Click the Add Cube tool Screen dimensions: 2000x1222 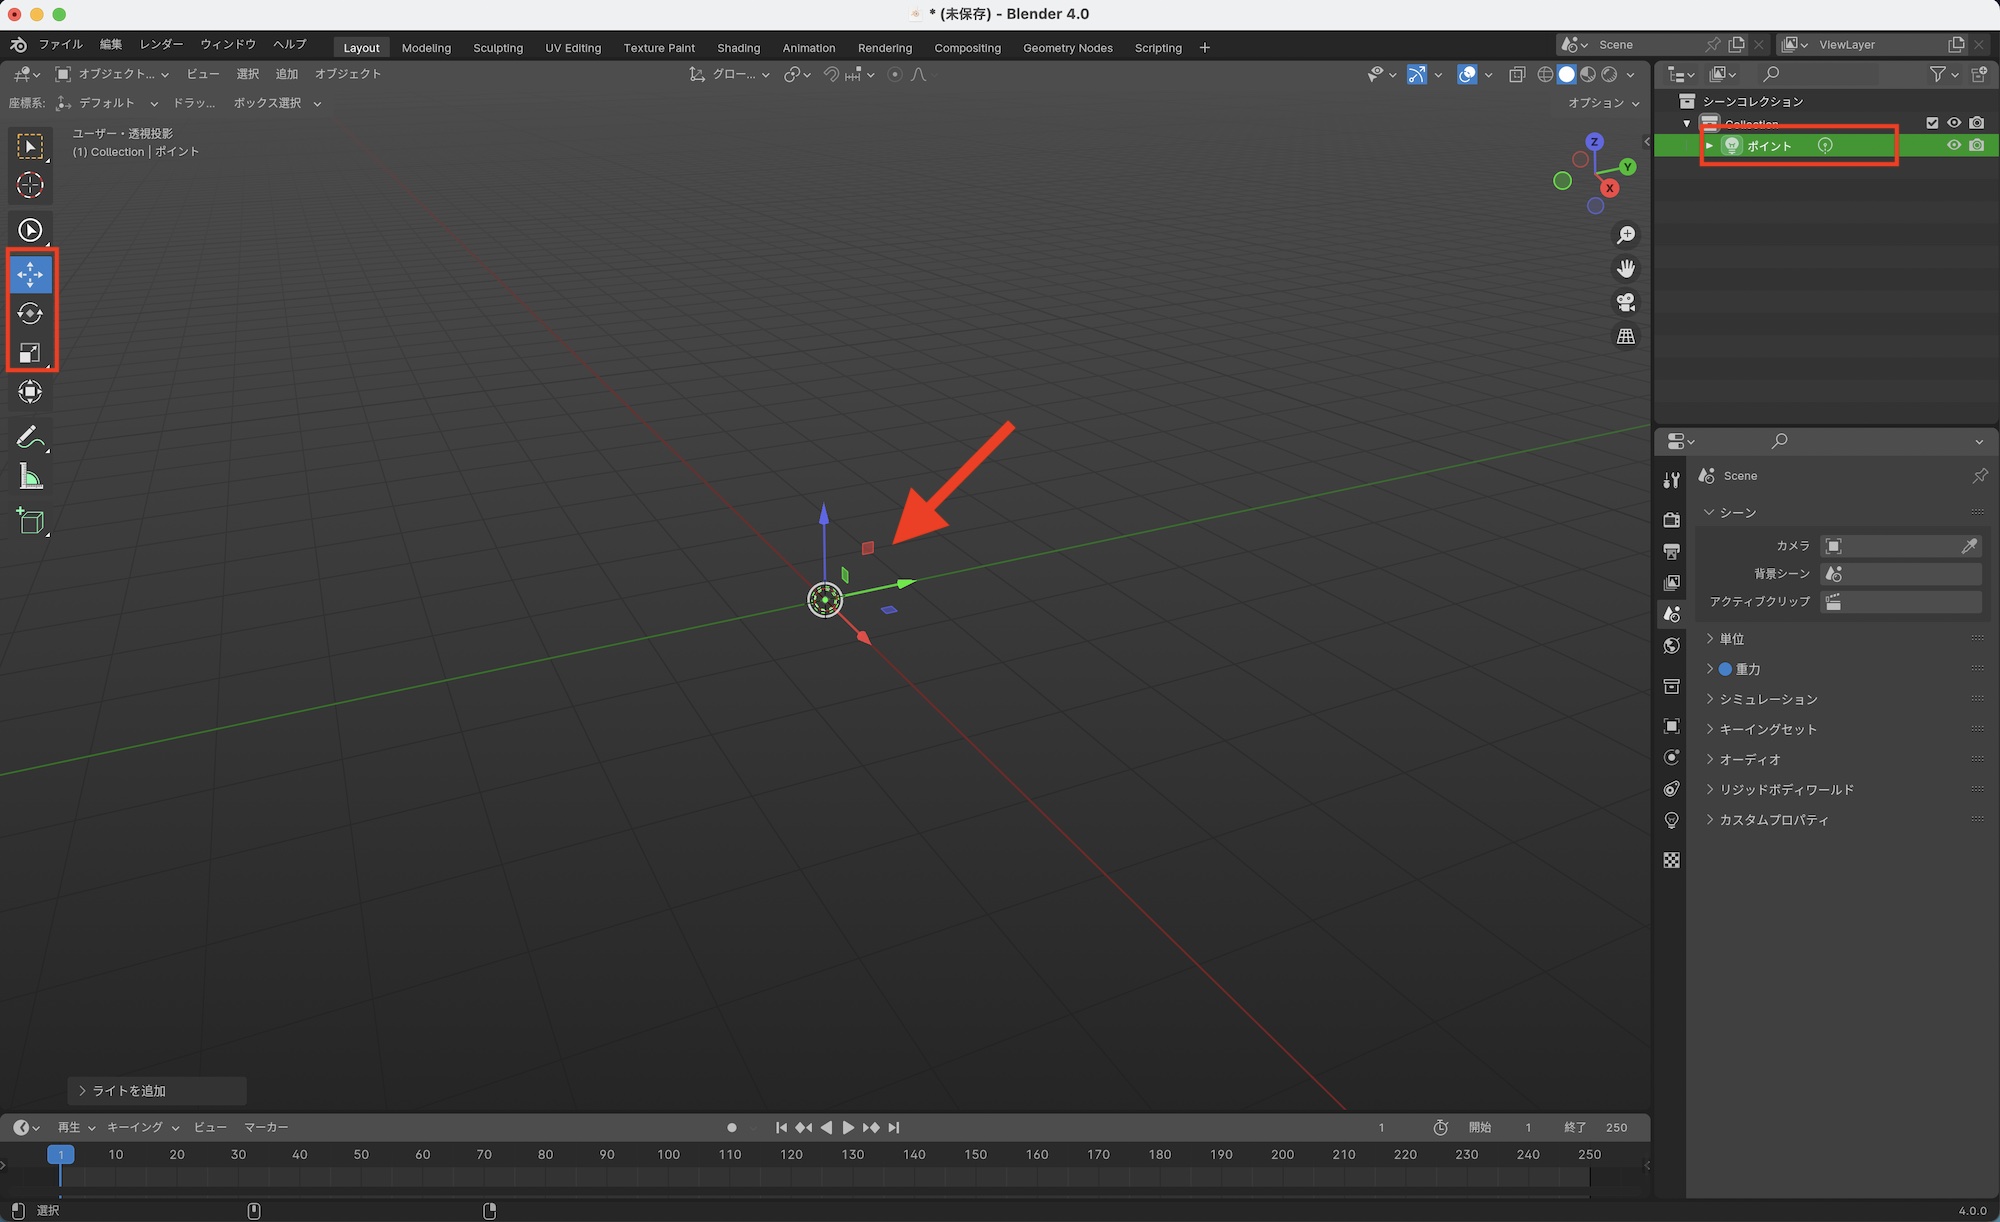(30, 521)
